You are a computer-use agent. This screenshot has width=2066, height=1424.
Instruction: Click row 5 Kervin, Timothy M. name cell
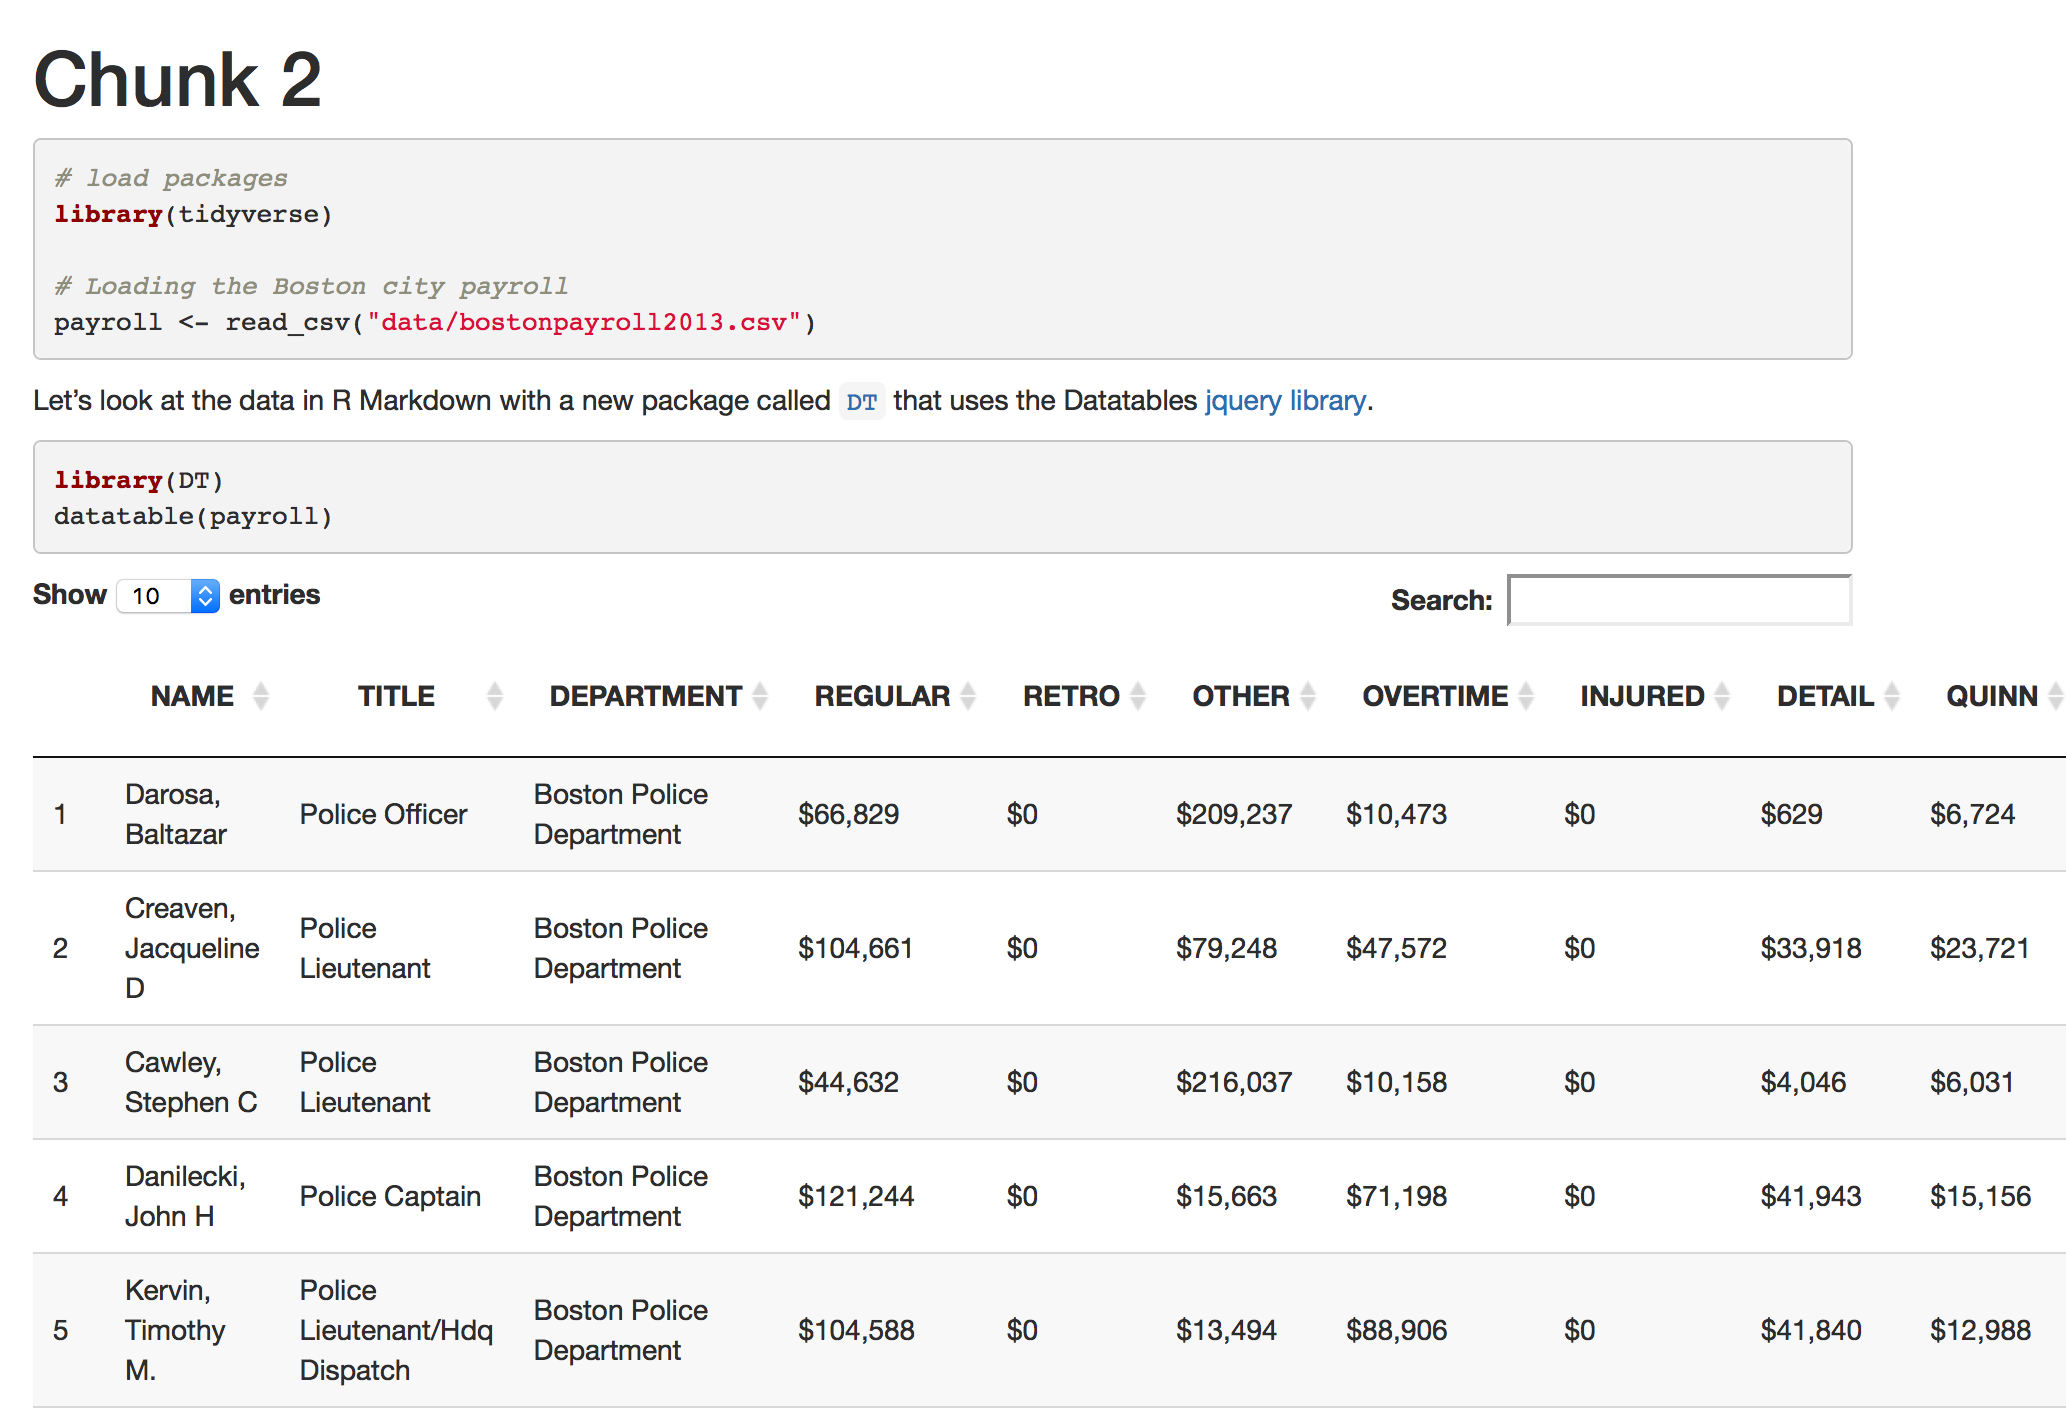[x=174, y=1330]
